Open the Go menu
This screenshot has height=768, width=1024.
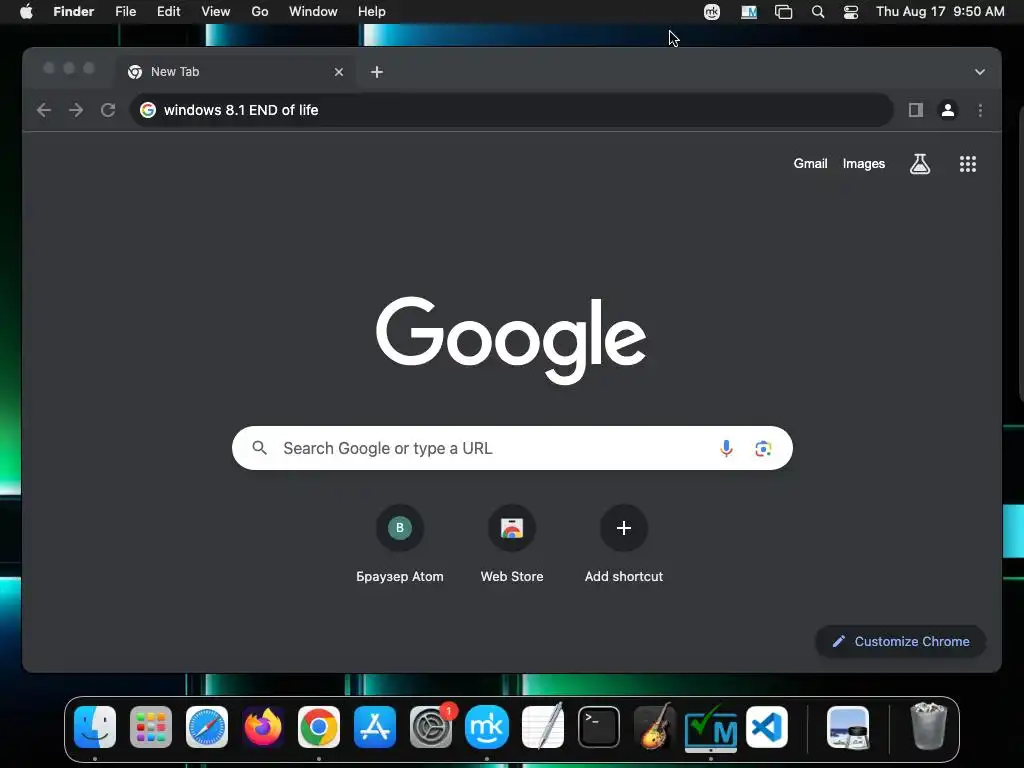(x=260, y=11)
